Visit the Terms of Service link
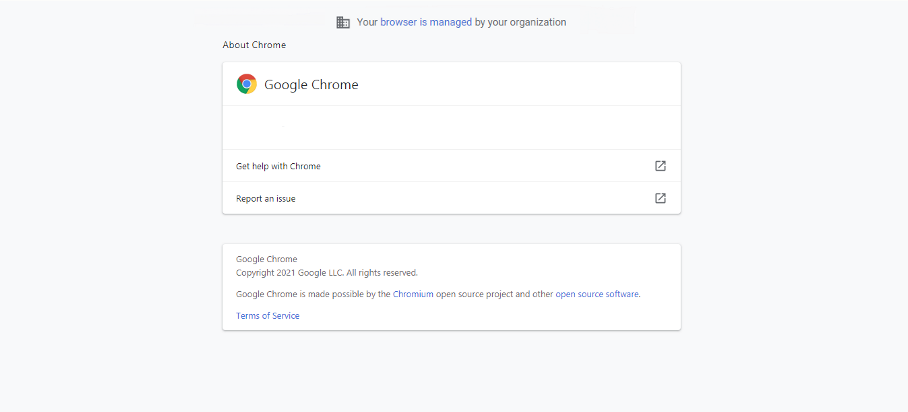The width and height of the screenshot is (908, 412). [268, 316]
